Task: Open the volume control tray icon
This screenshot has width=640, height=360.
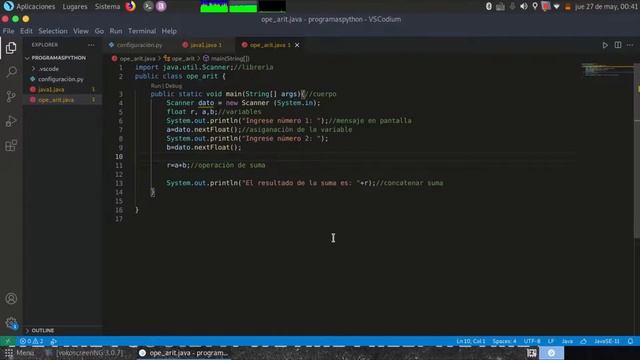Action: [x=524, y=6]
